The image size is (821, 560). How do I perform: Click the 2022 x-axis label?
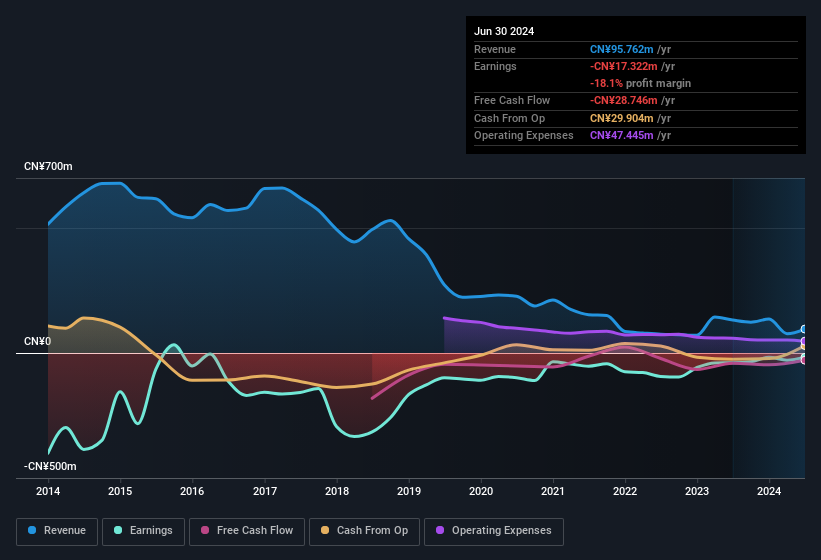click(x=625, y=491)
